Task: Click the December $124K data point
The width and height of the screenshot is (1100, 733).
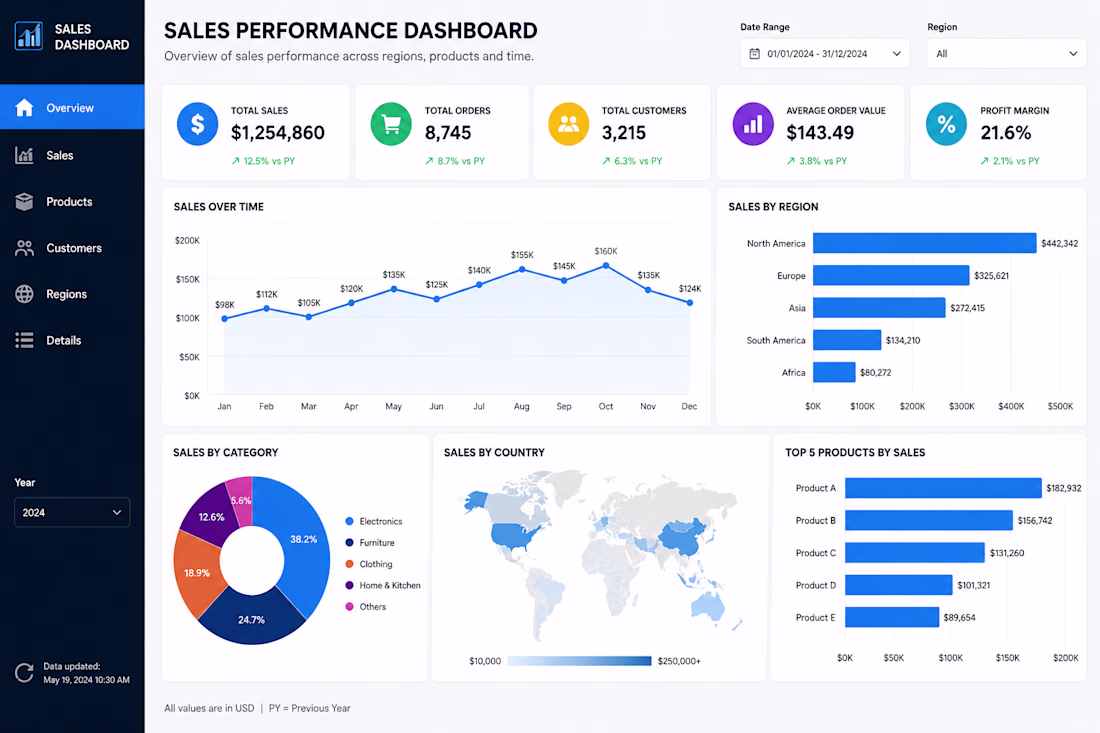Action: (690, 303)
